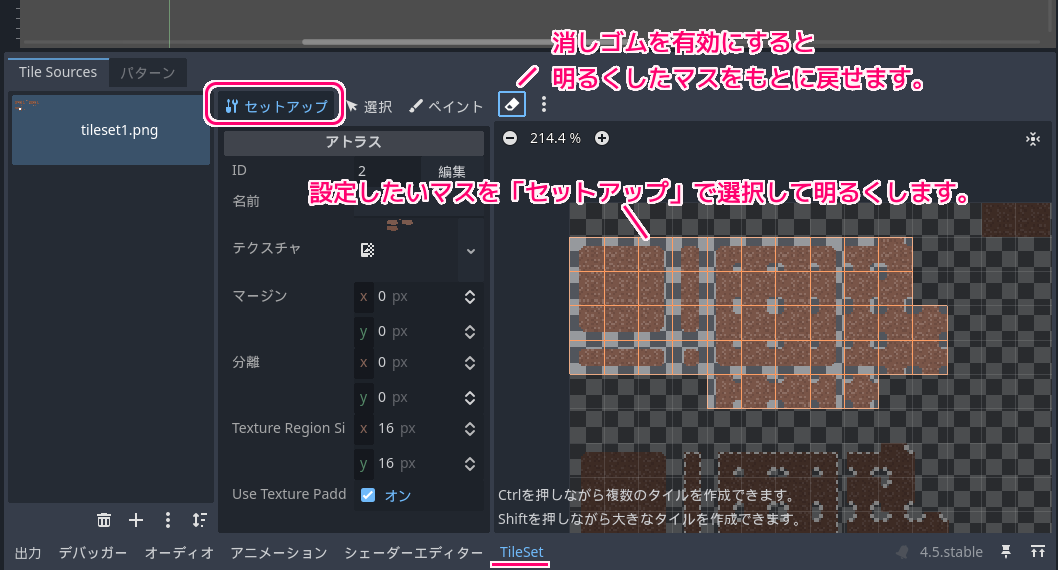Add a new tile source with the plus icon
This screenshot has width=1058, height=570.
pyautogui.click(x=136, y=520)
